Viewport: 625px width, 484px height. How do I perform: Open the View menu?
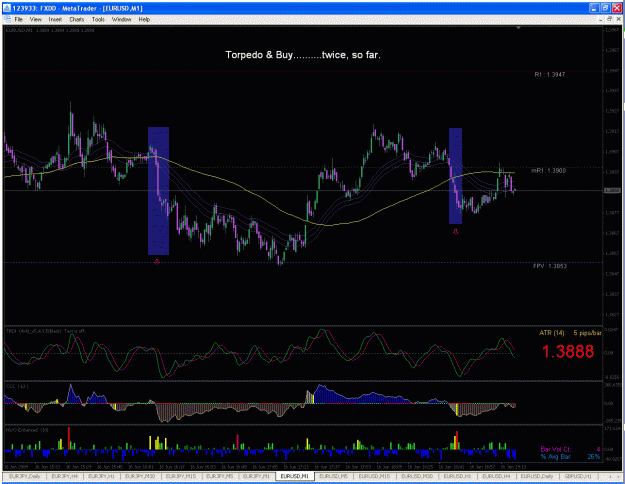(x=35, y=19)
